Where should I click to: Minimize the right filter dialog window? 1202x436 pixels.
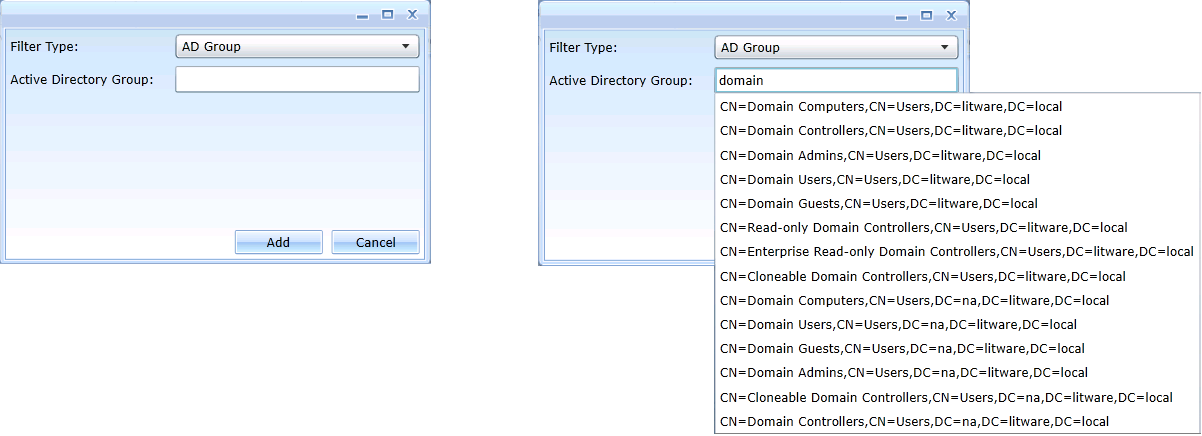pos(902,16)
